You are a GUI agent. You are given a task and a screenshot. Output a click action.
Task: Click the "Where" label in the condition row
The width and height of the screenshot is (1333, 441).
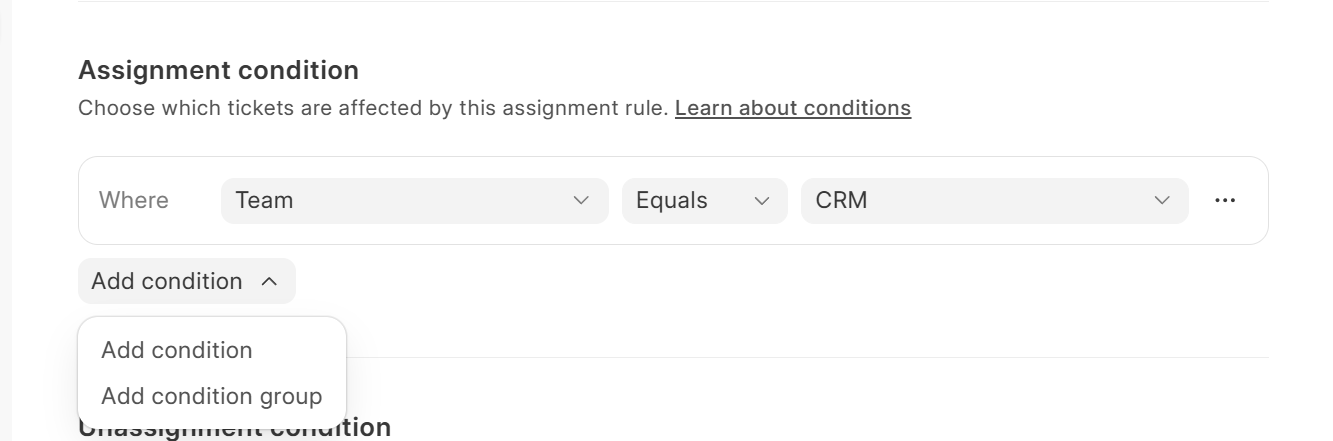134,201
